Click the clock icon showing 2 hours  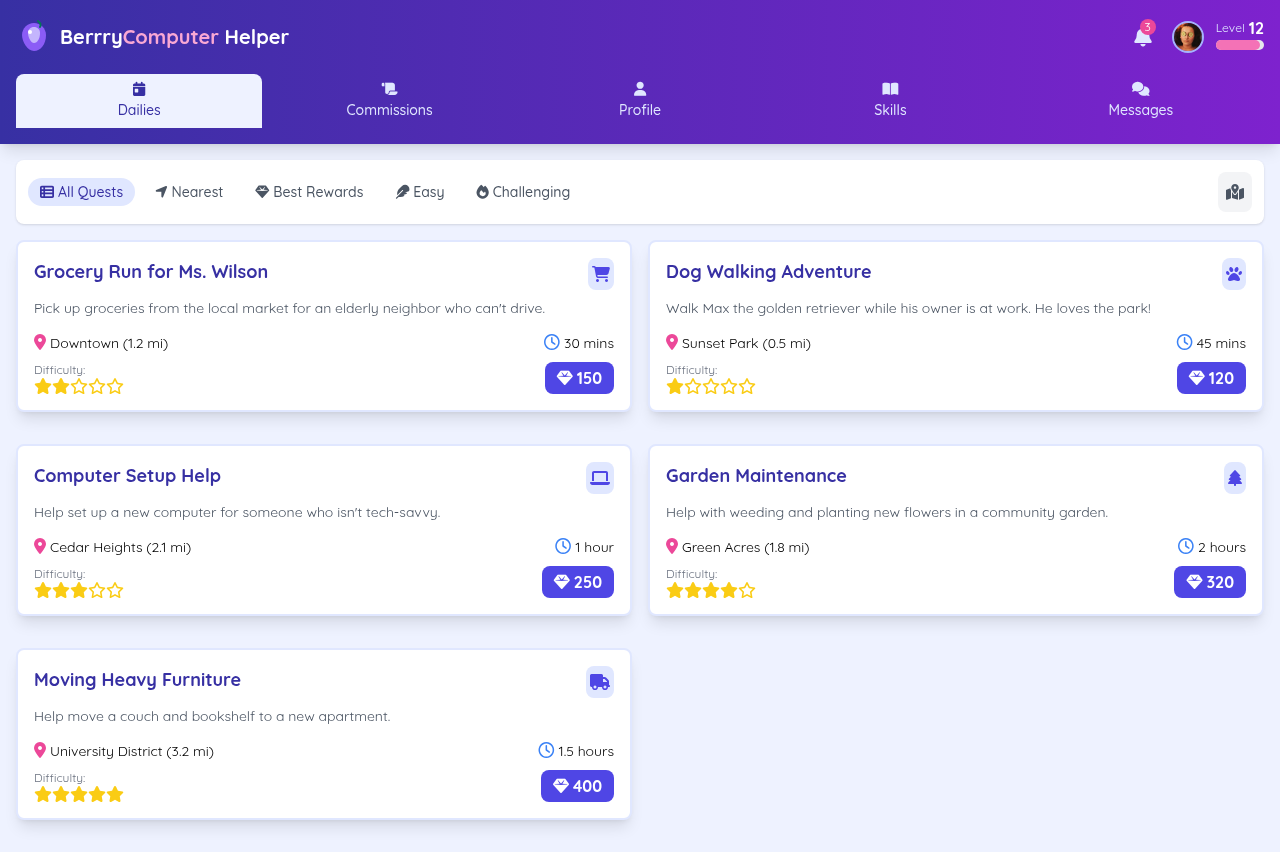coord(1185,546)
